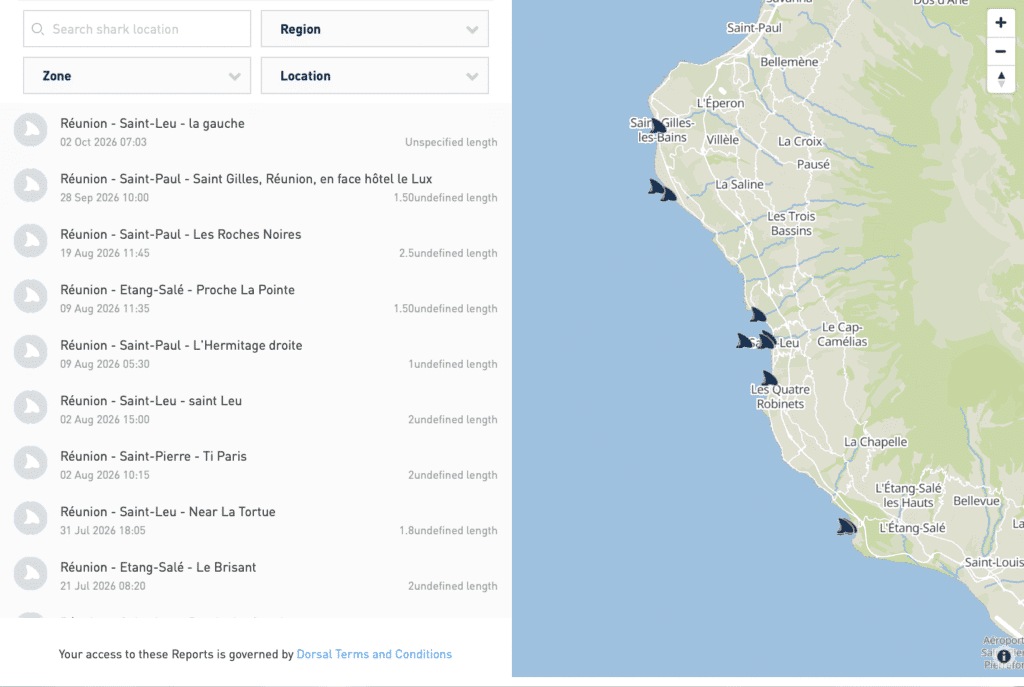Open the Region dropdown
The width and height of the screenshot is (1024, 687).
375,29
